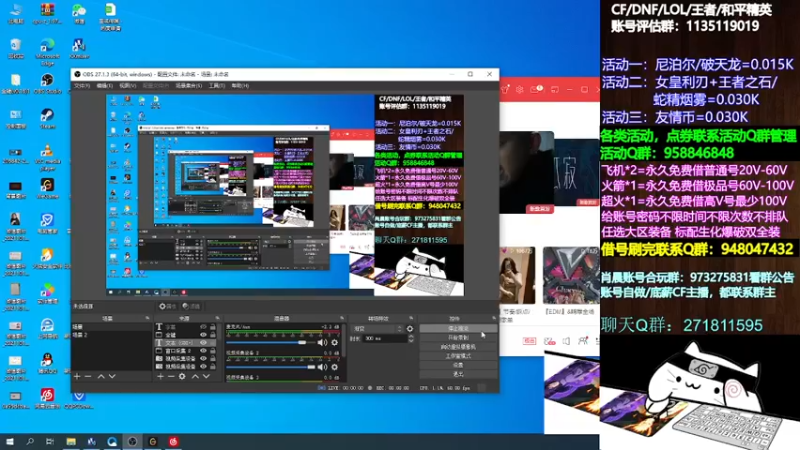800x450 pixels.
Task: Open File Explorer from the taskbar
Action: pyautogui.click(x=71, y=441)
